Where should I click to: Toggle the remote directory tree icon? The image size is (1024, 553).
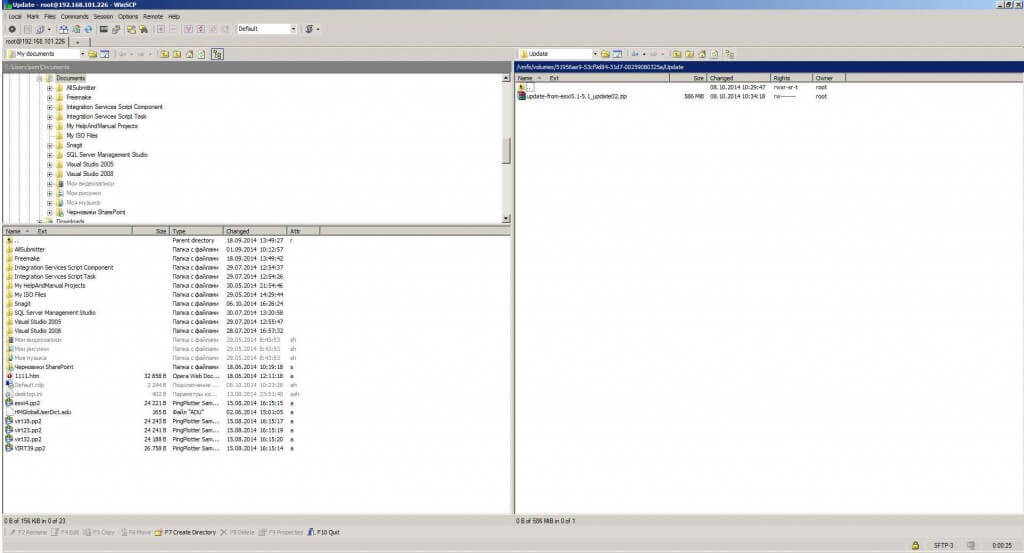point(729,54)
